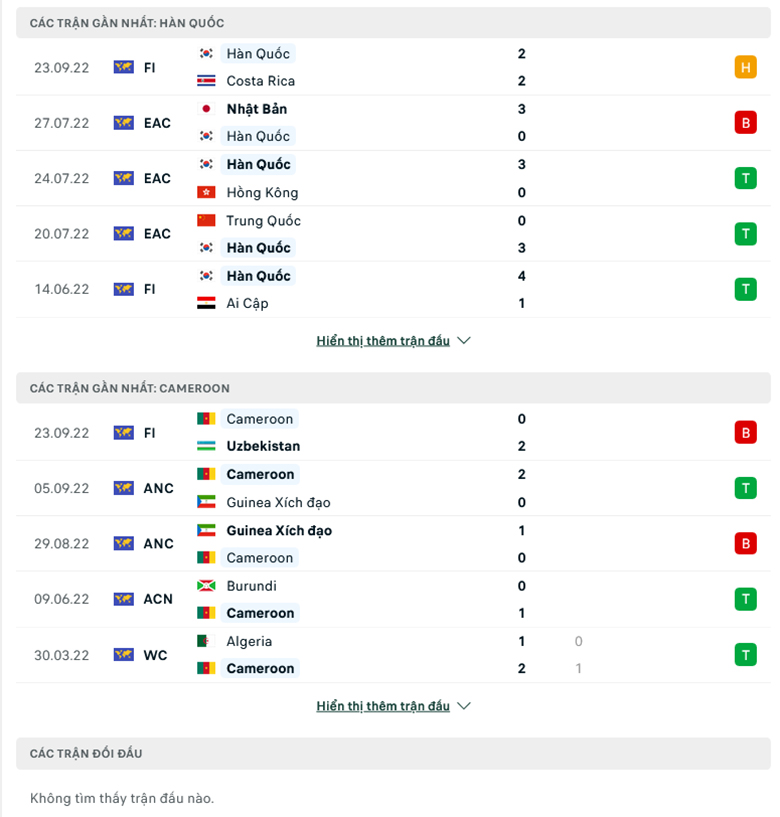This screenshot has height=817, width=780.
Task: Open the Trung Quốc team name
Action: pos(263,220)
